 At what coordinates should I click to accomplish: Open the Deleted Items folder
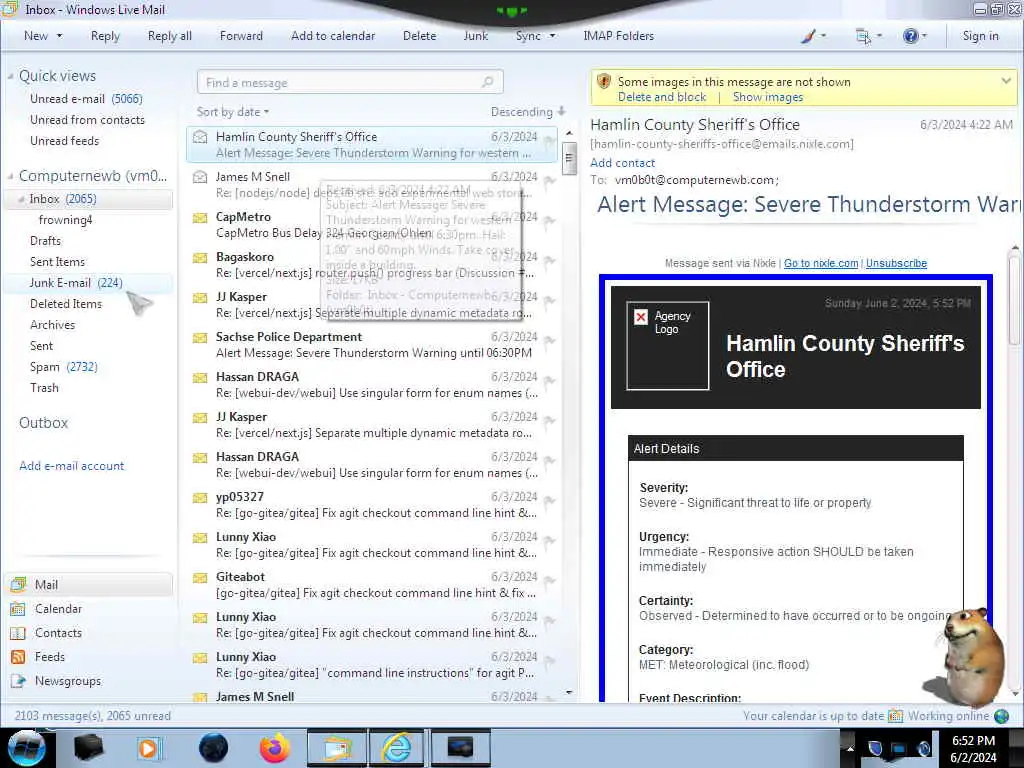pos(66,304)
